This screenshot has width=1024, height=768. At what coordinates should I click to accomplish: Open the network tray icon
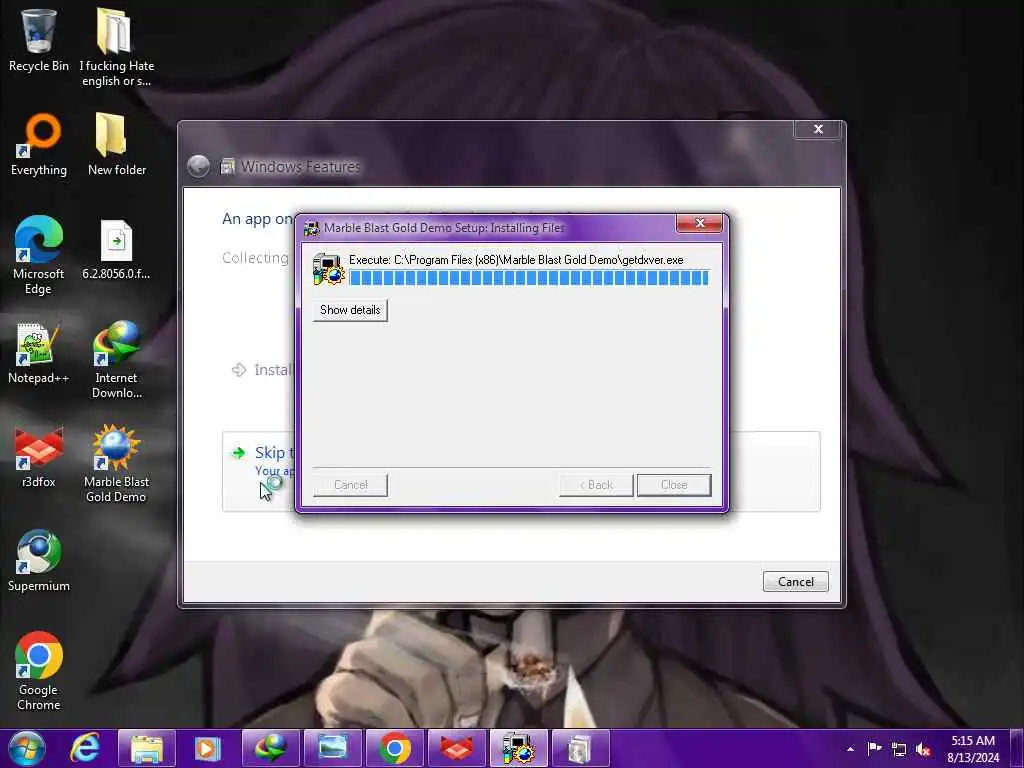tap(899, 750)
